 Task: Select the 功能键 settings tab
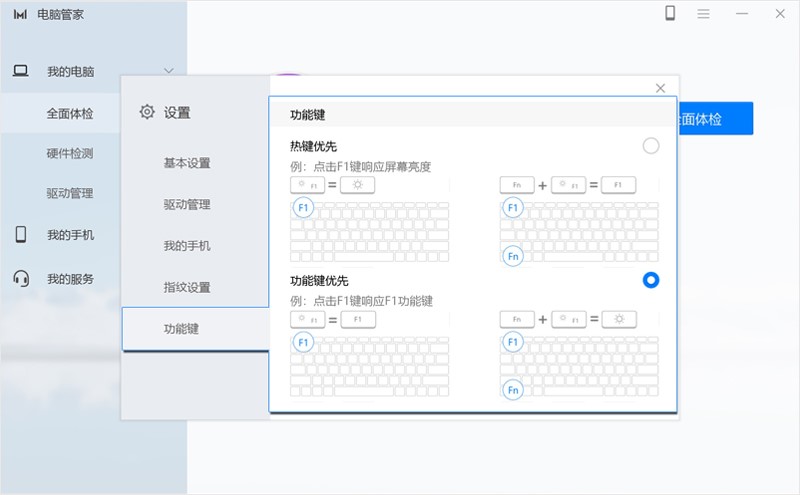(x=195, y=329)
